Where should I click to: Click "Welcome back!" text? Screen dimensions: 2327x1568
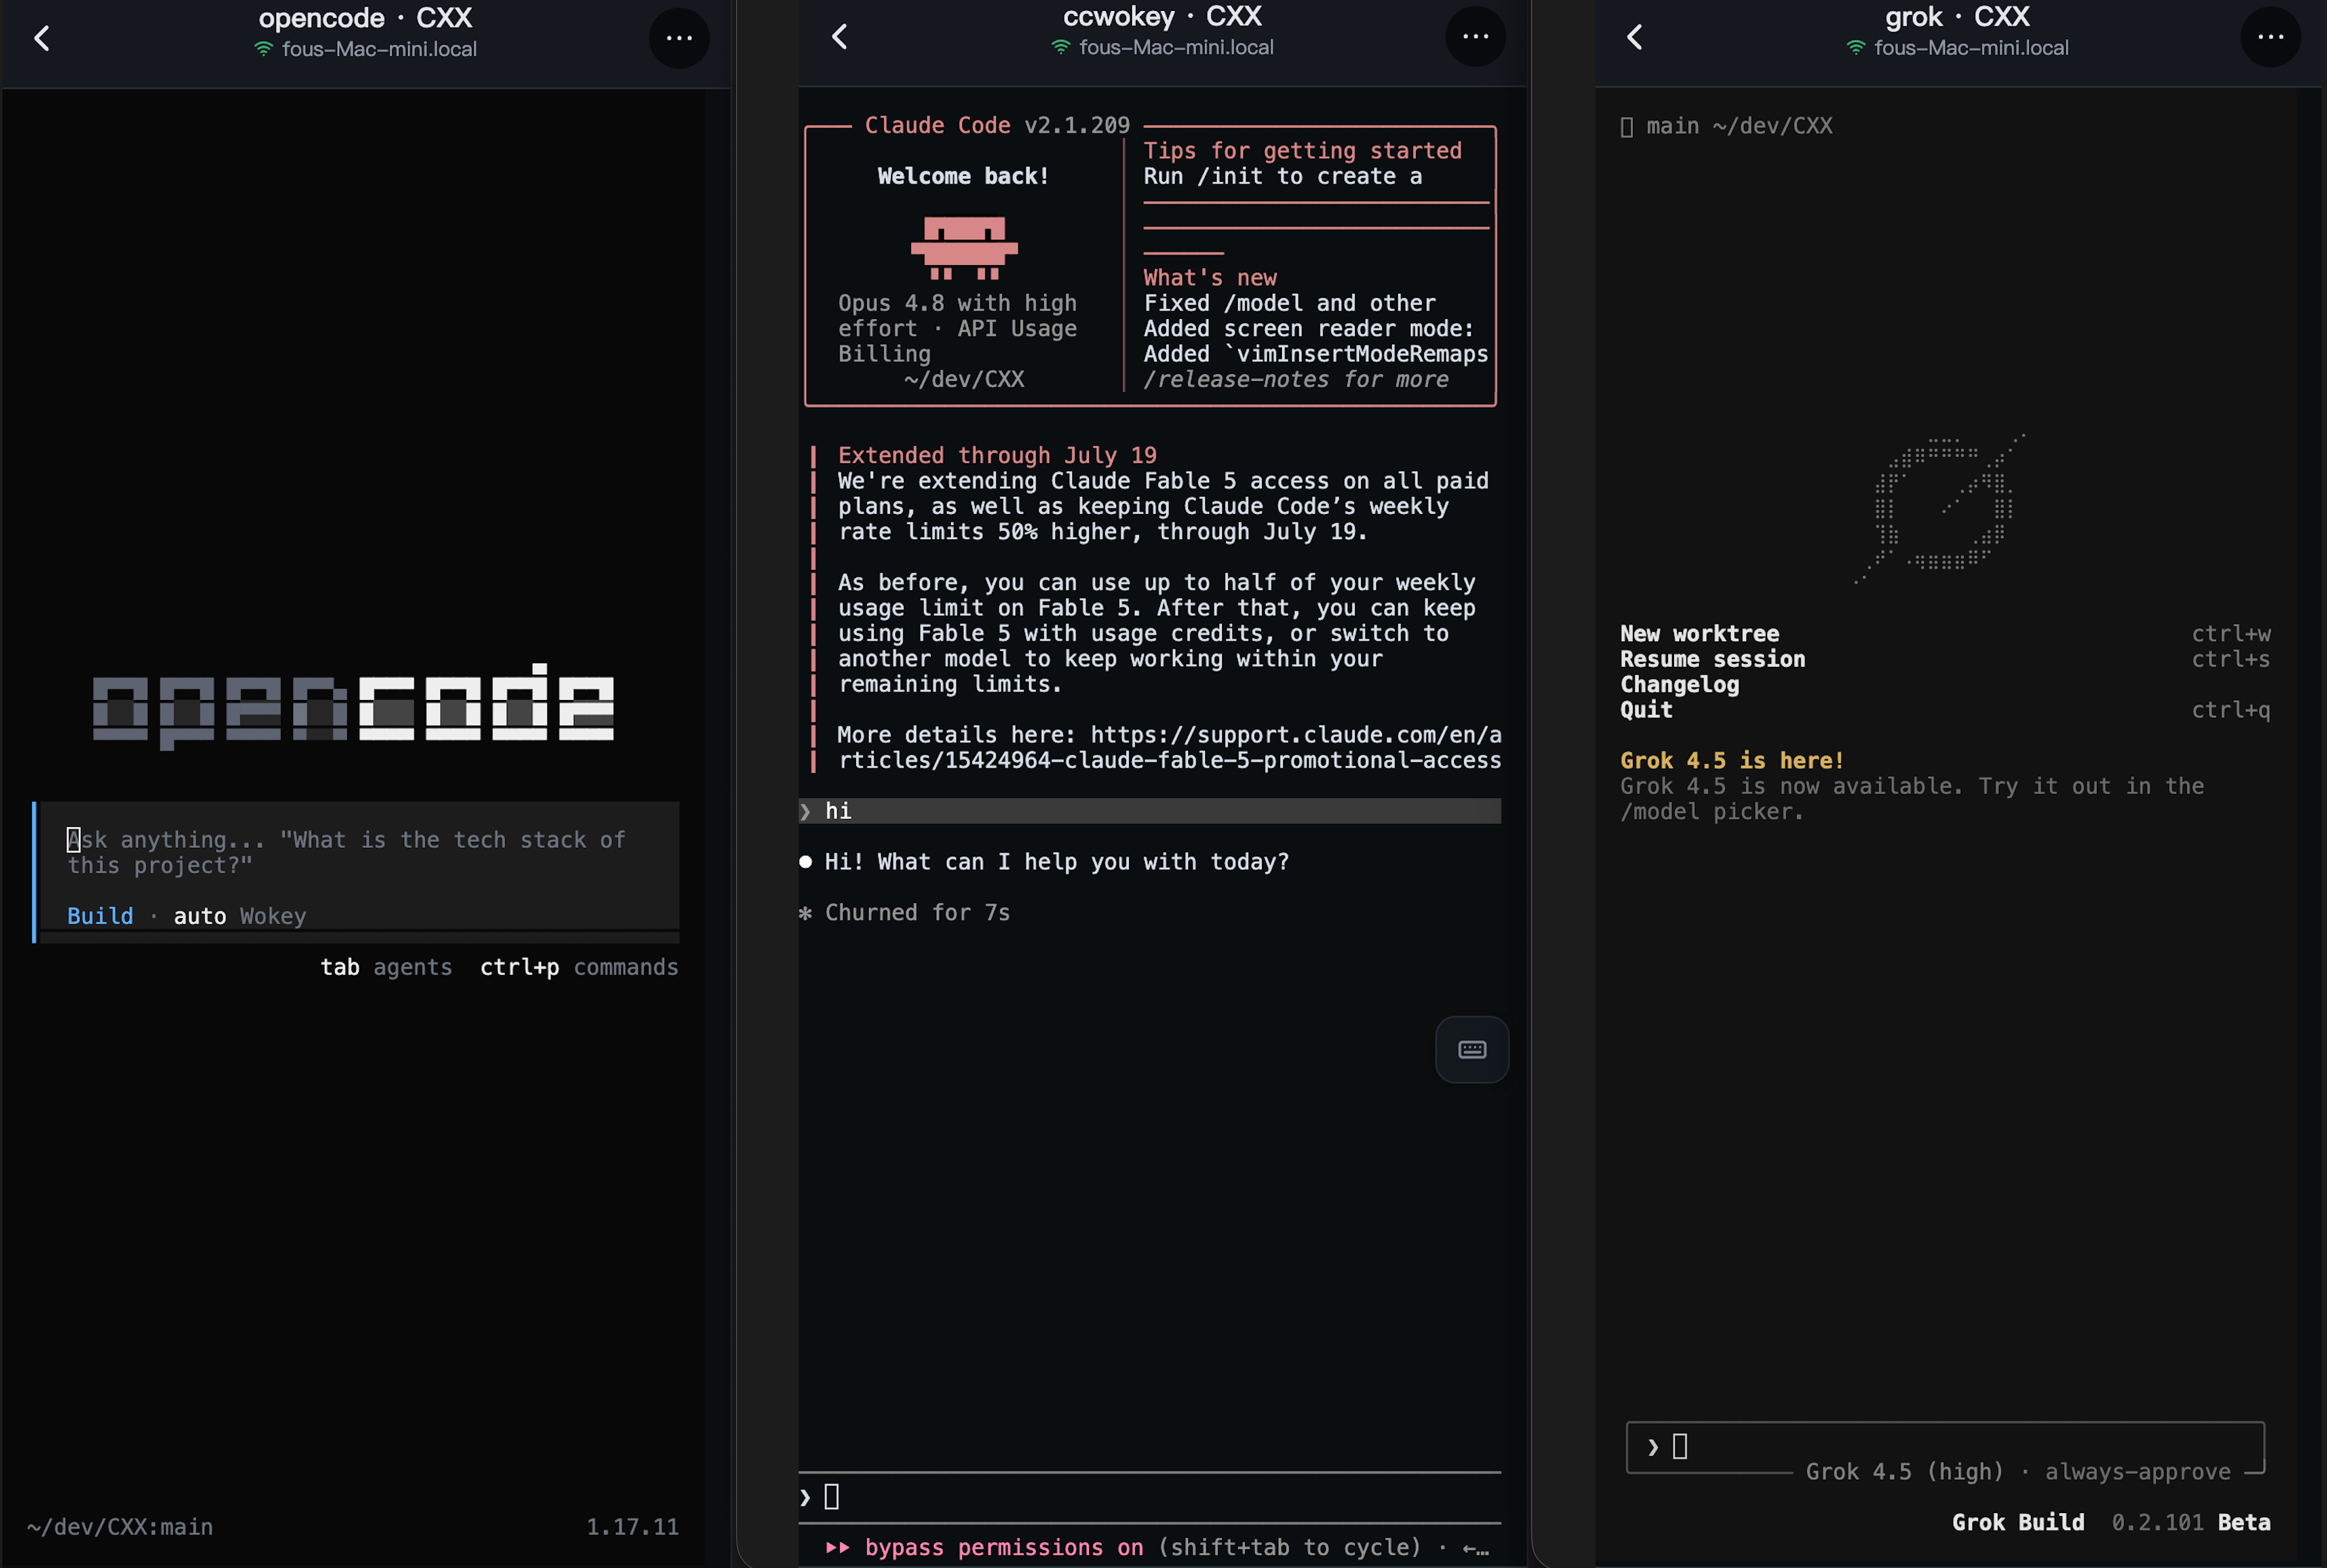963,176
